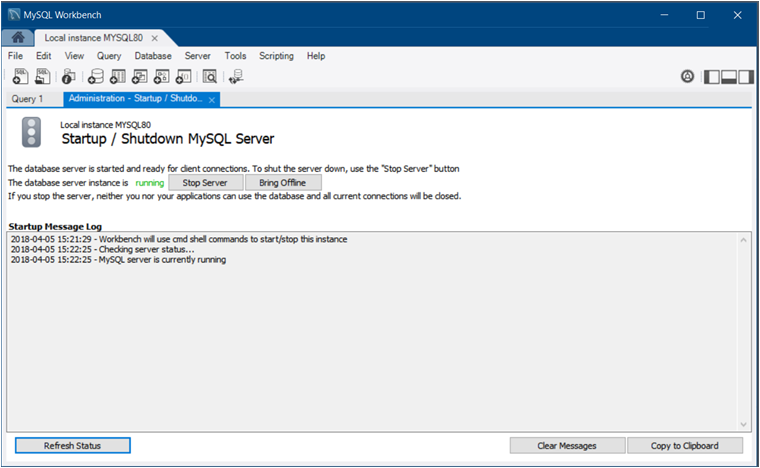Click Copy to Clipboard button

point(685,446)
